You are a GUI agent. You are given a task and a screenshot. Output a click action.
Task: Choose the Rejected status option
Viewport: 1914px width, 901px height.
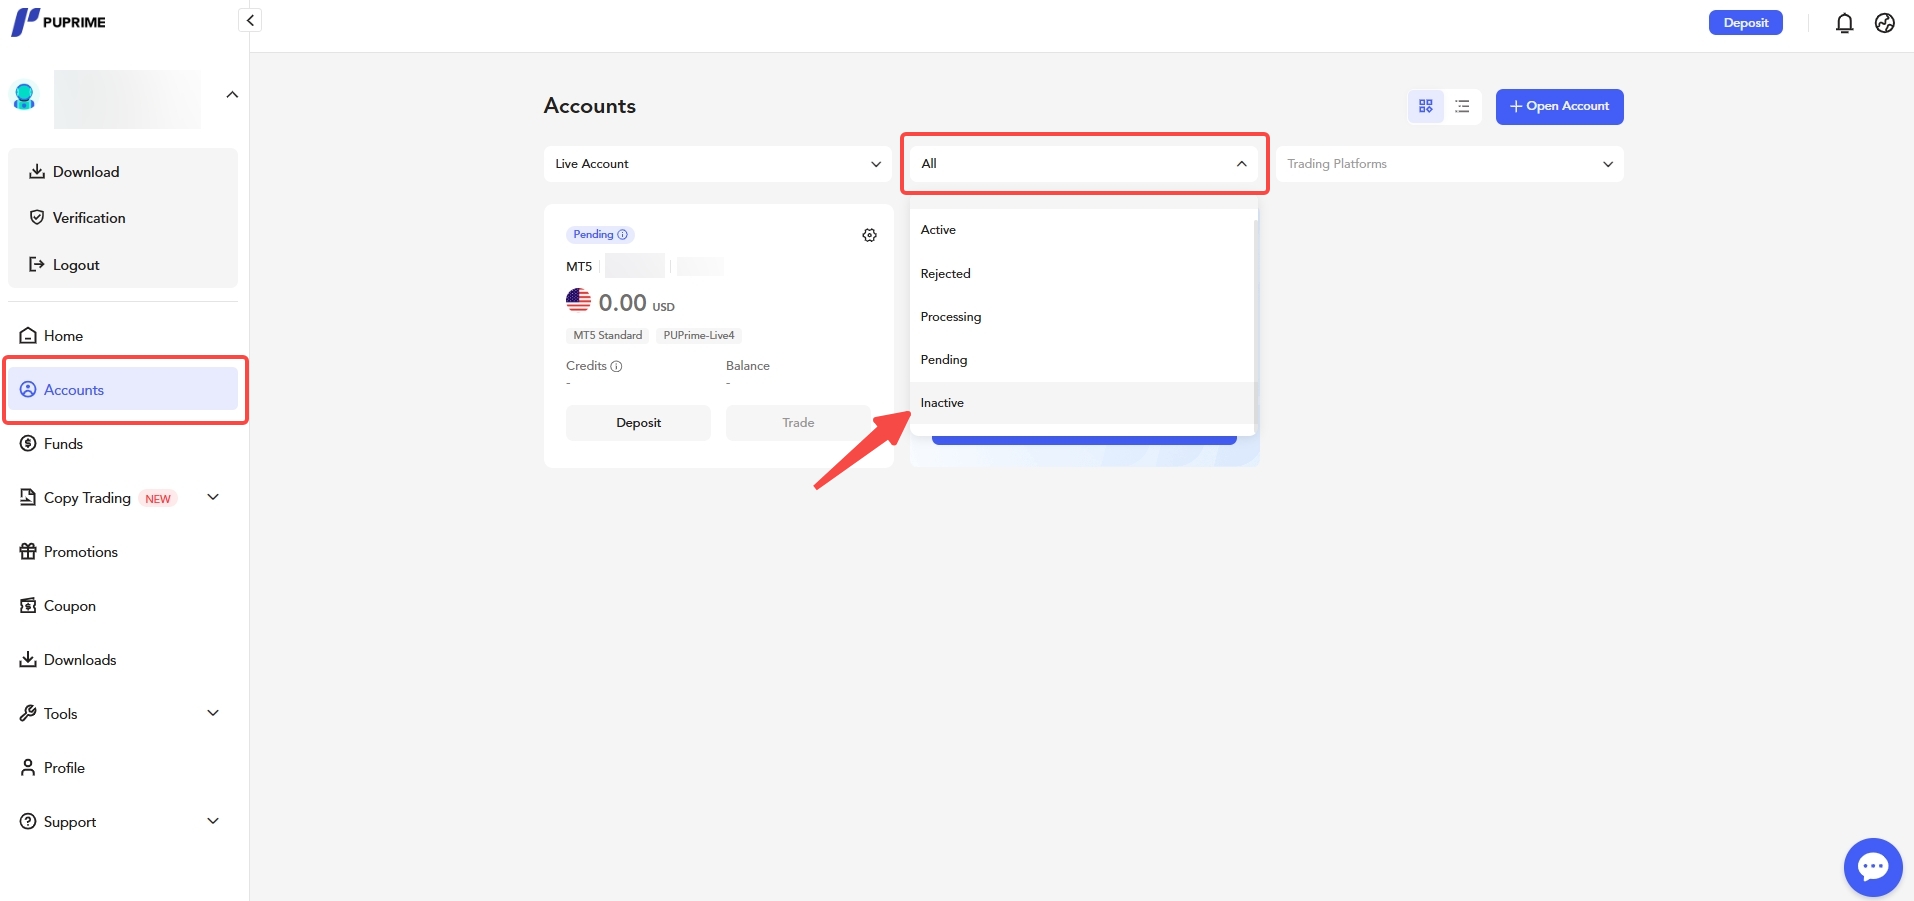[945, 274]
